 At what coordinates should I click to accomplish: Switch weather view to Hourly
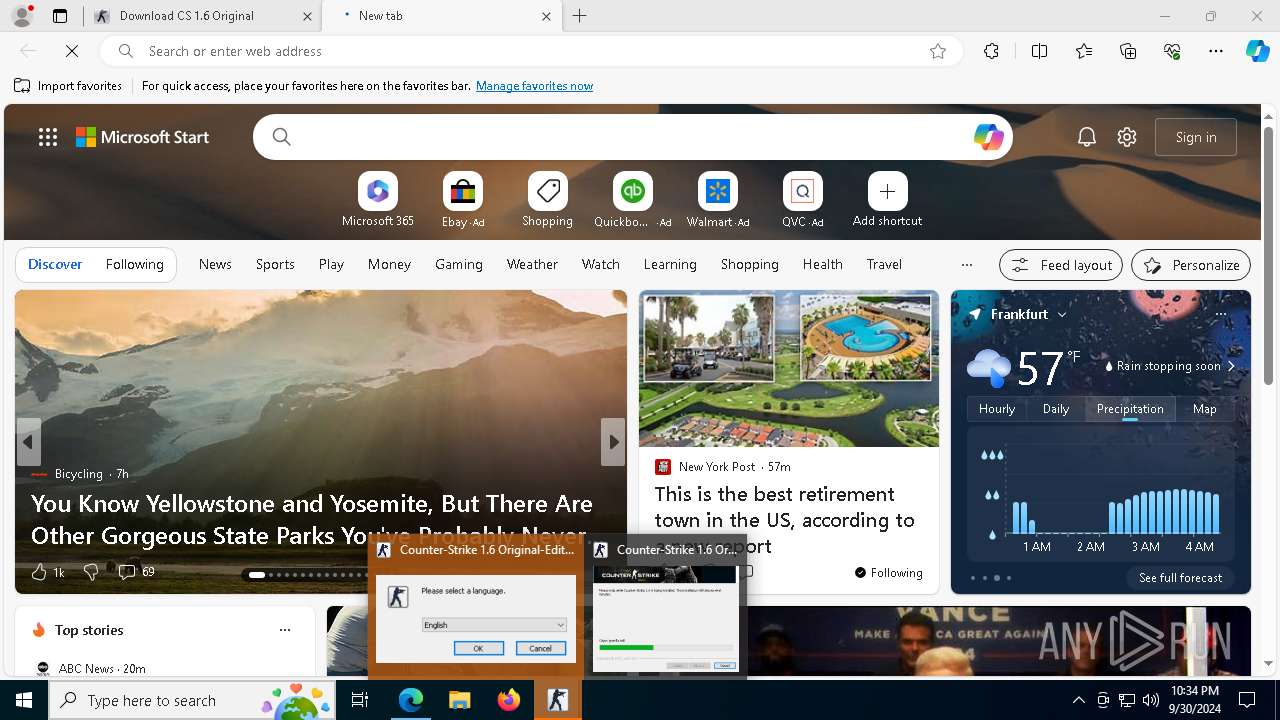997,409
